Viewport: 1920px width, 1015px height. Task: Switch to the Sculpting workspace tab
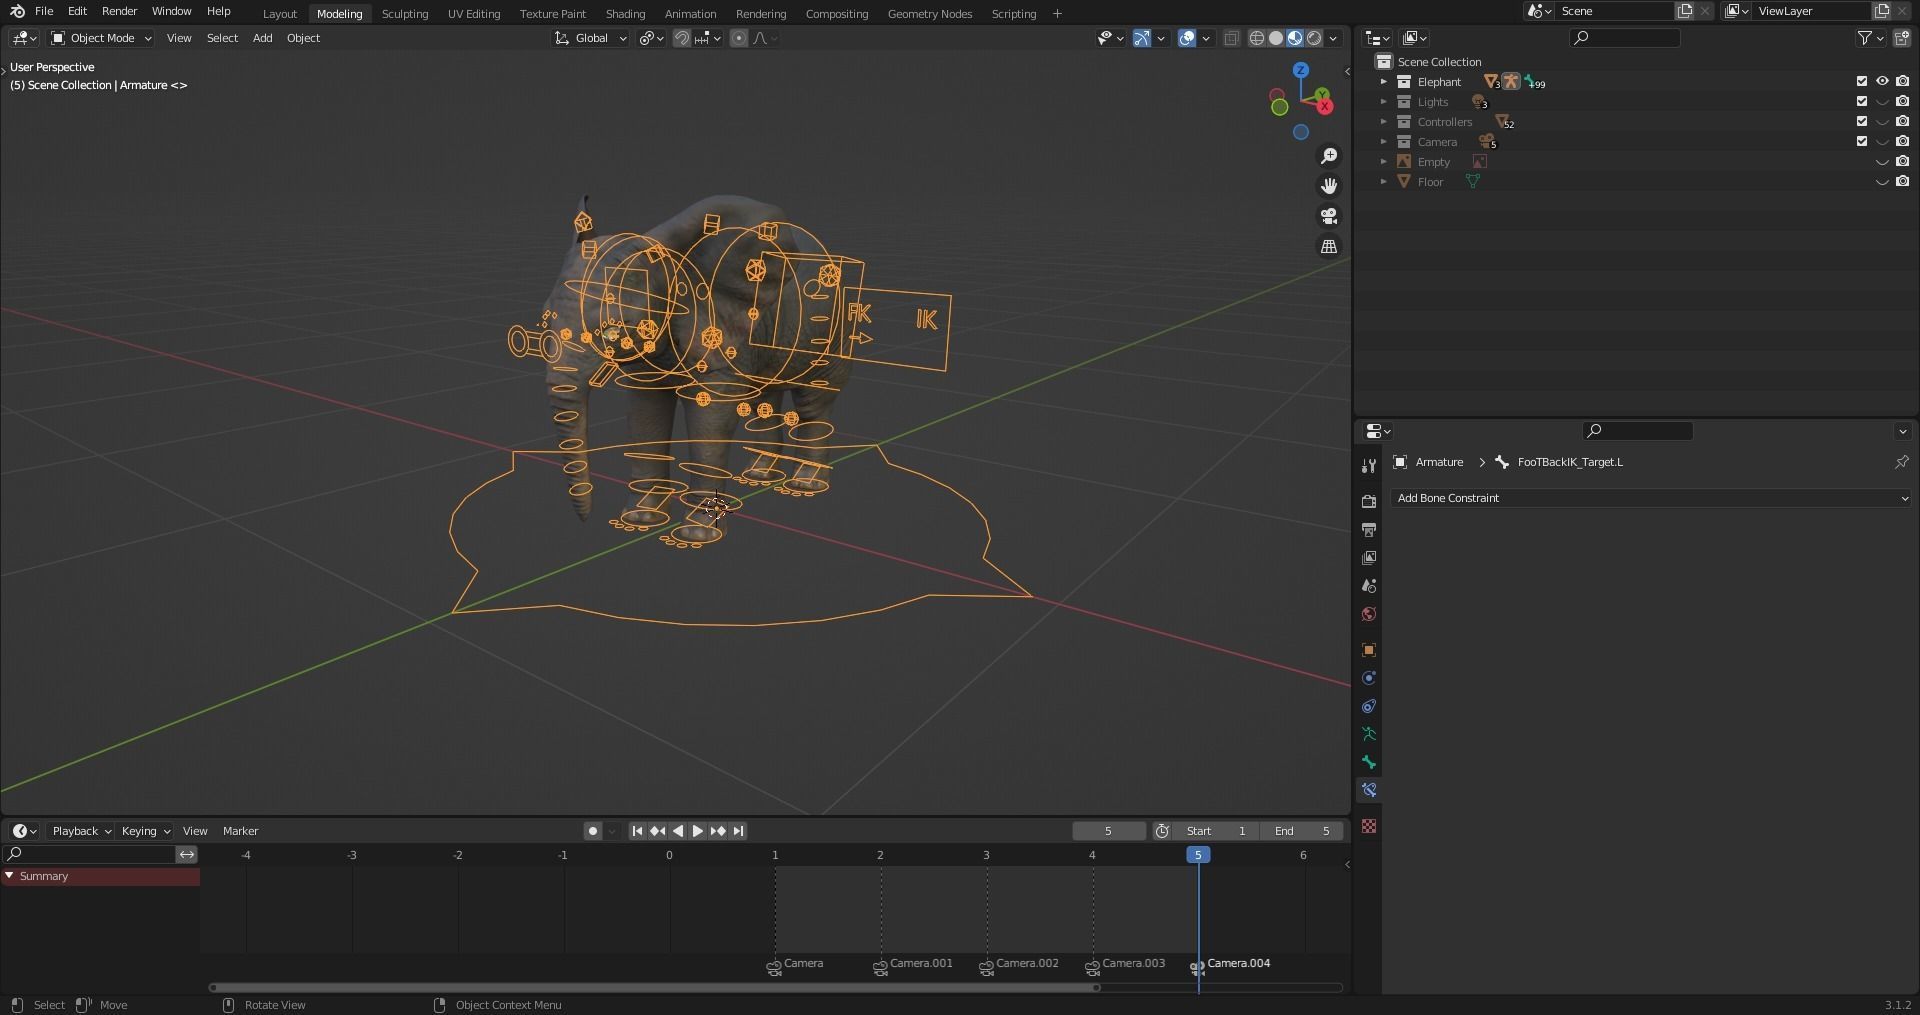(405, 14)
